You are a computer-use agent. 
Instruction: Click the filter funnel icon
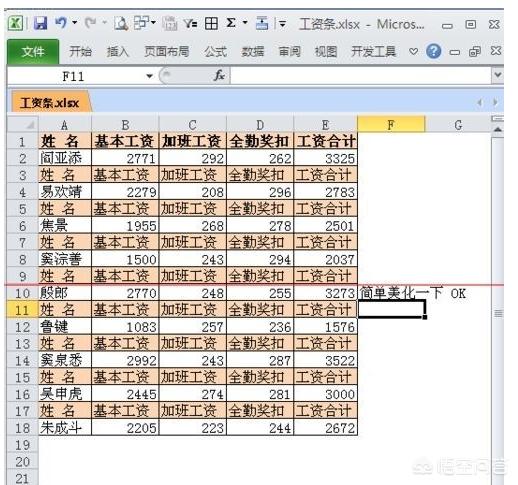[x=190, y=24]
